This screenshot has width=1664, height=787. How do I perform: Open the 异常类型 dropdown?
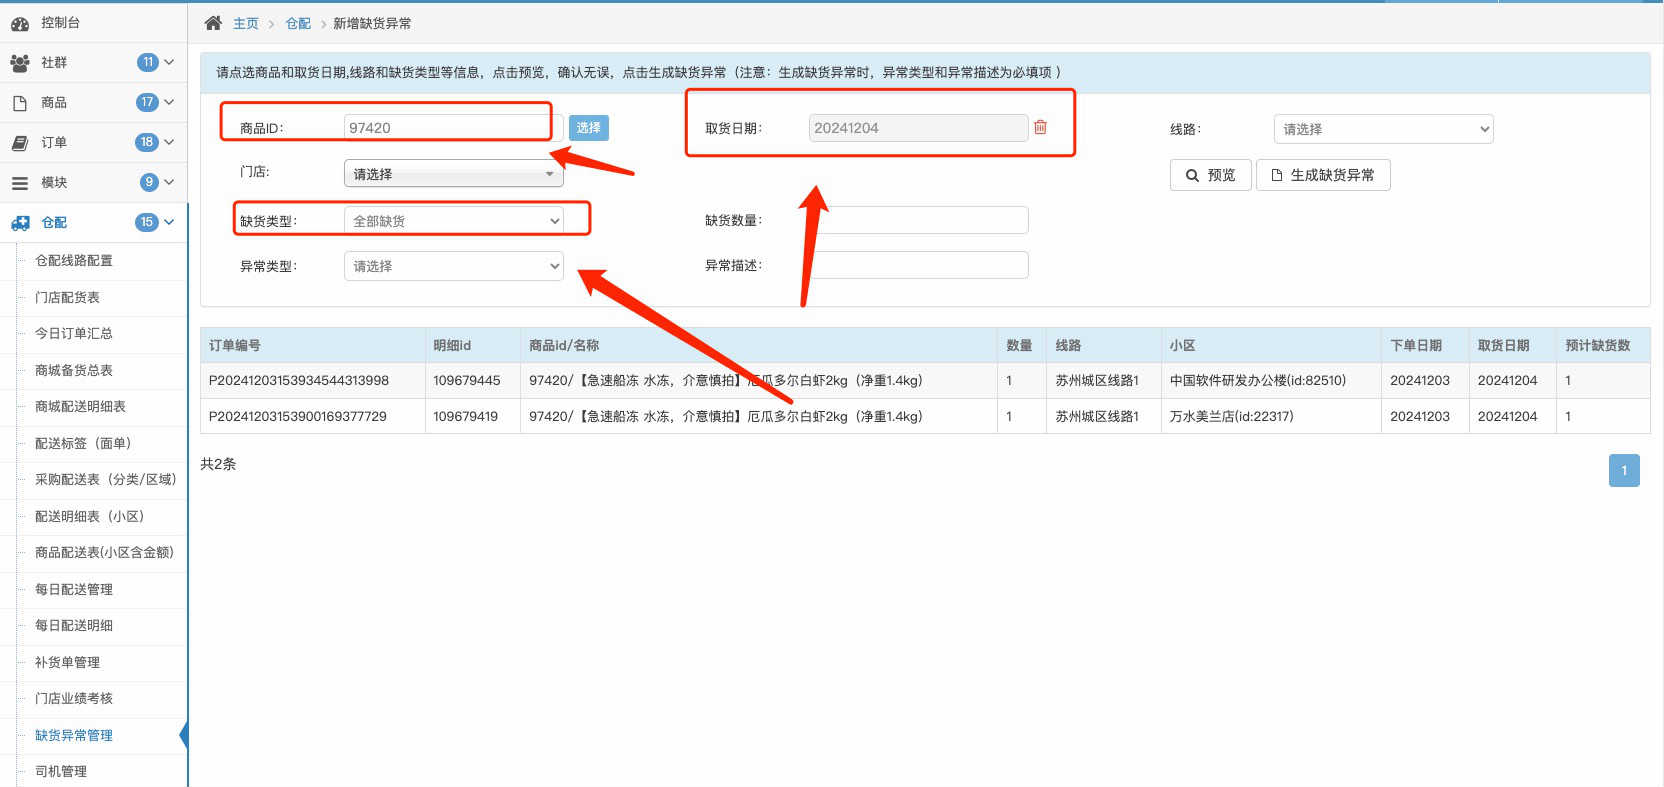(454, 266)
